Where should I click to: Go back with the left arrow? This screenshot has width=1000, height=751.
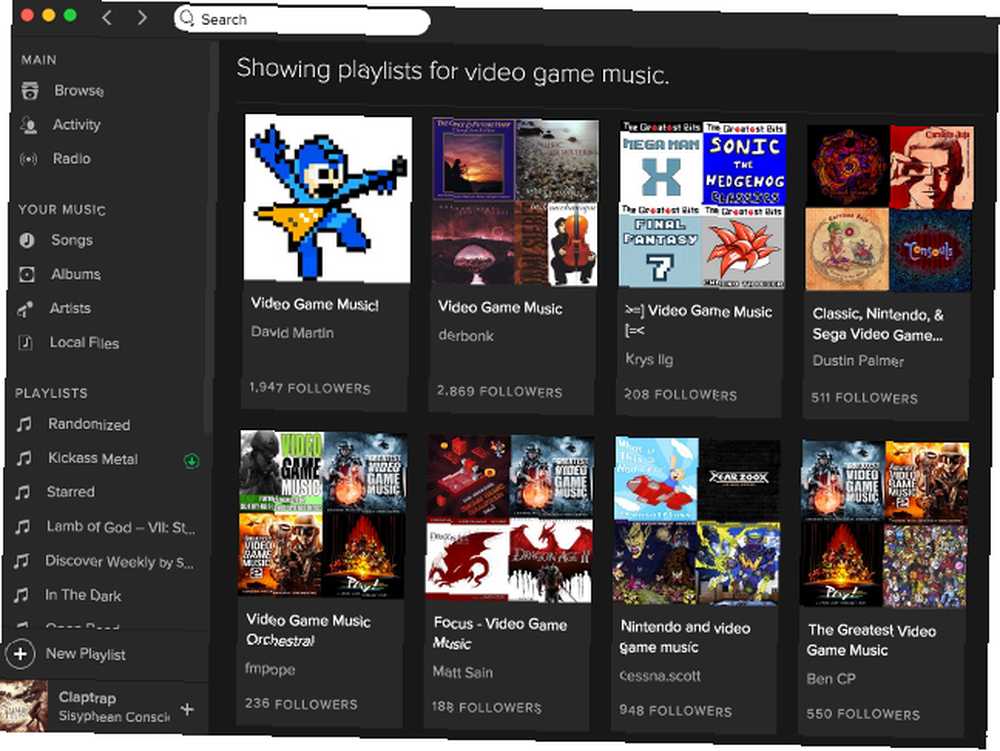[107, 17]
